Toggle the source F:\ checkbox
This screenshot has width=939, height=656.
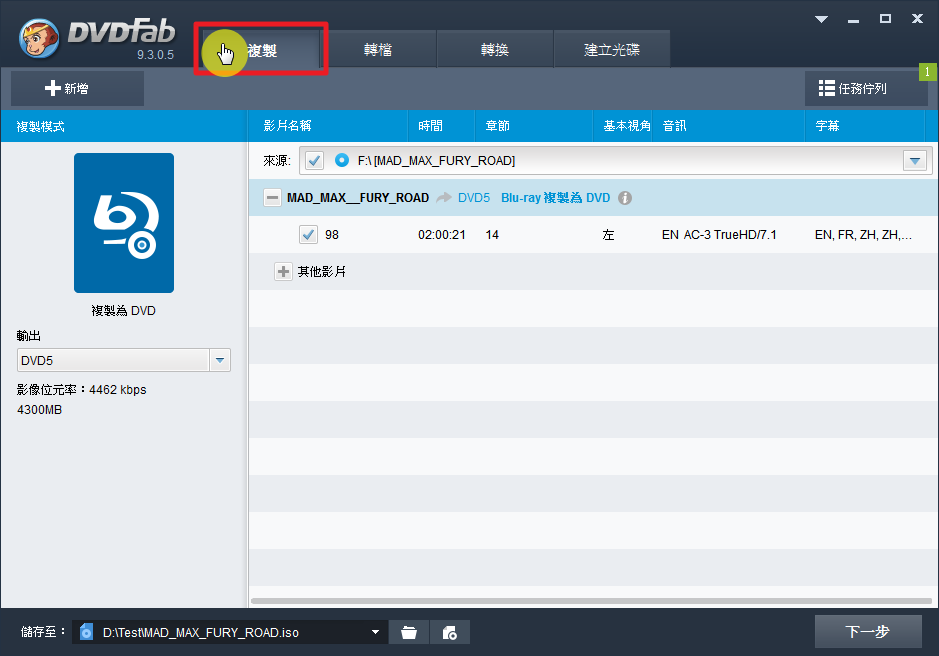click(x=315, y=160)
